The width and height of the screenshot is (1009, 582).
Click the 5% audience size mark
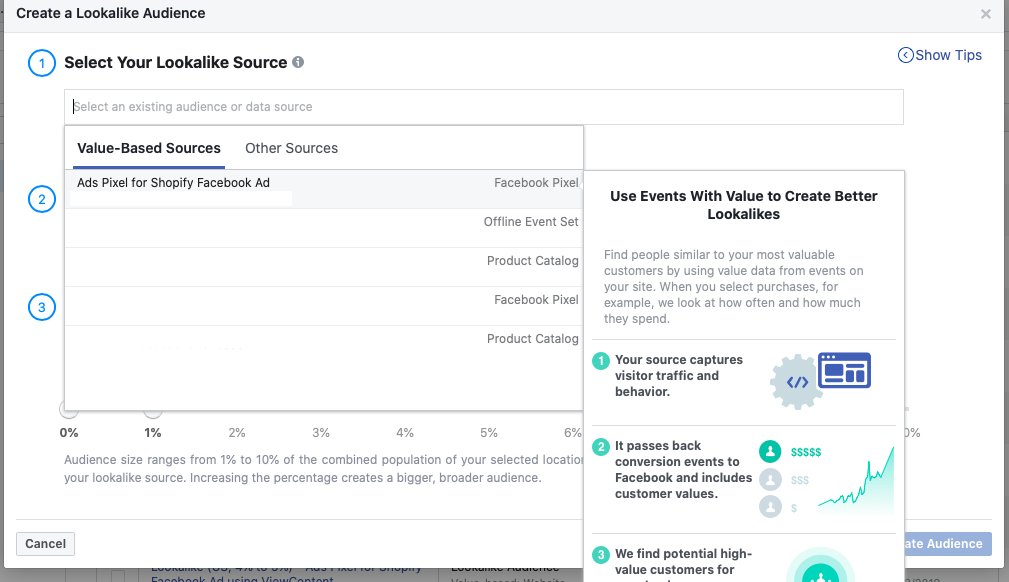488,433
